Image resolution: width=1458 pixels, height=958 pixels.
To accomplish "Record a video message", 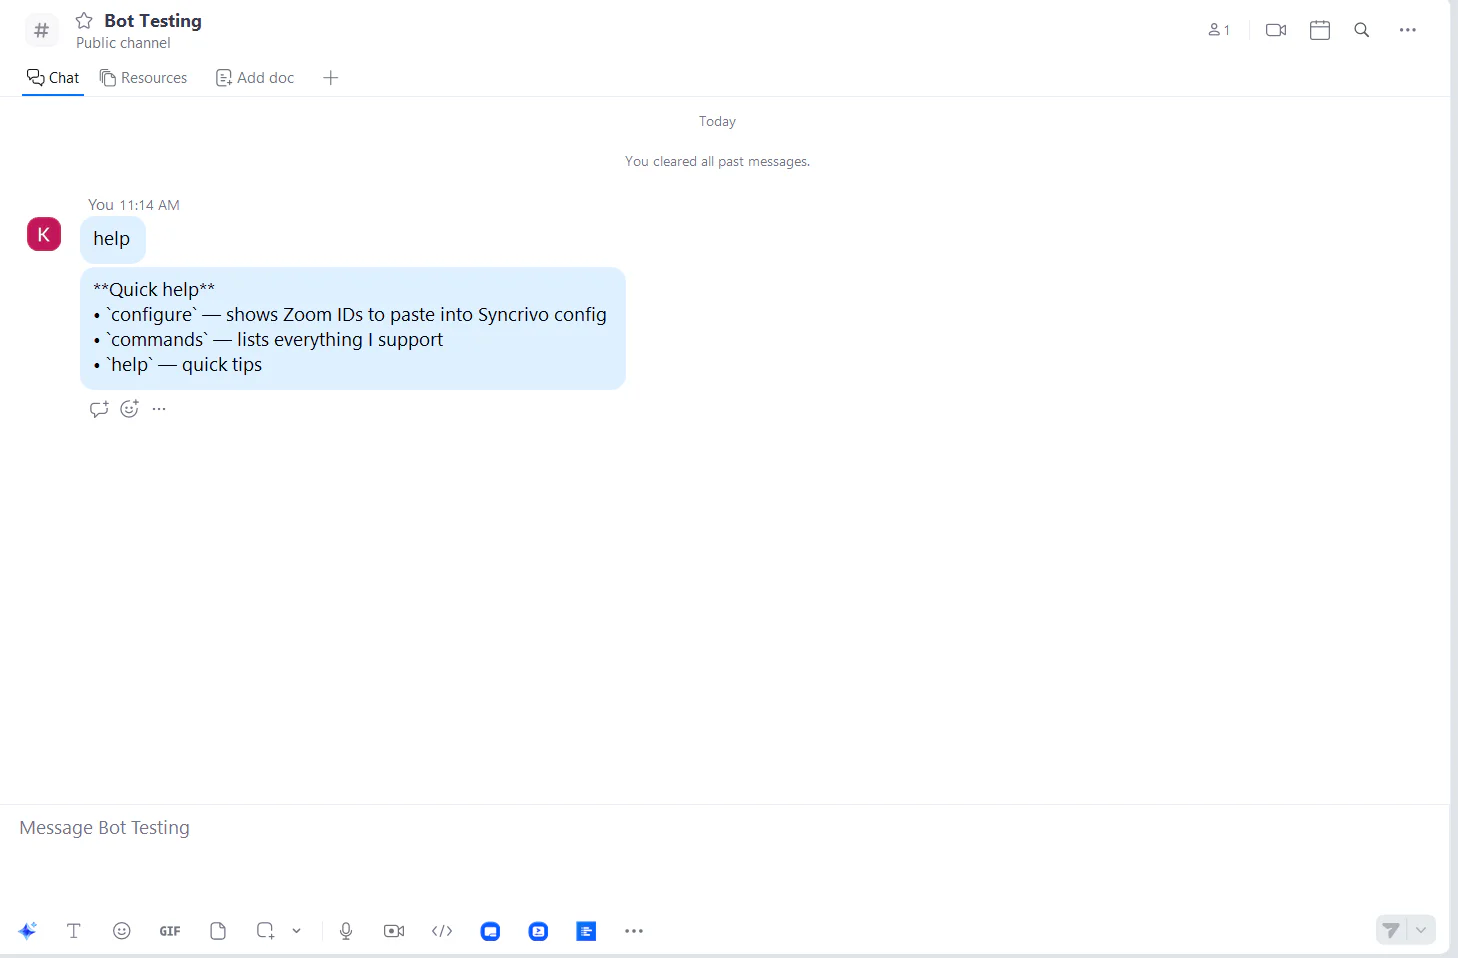I will tap(394, 931).
